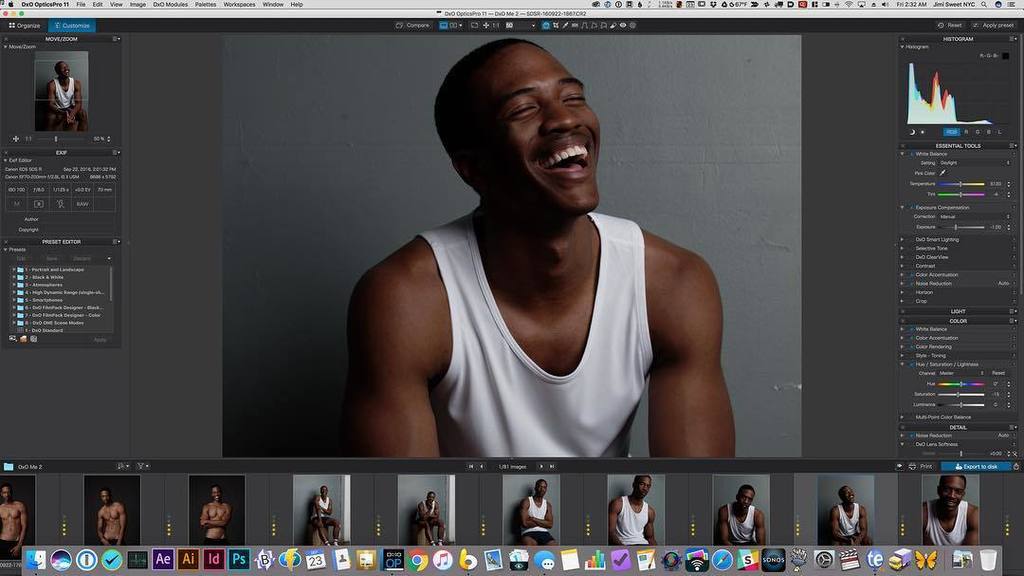Adjust the Temperature slider
The image size is (1024, 576).
961,184
